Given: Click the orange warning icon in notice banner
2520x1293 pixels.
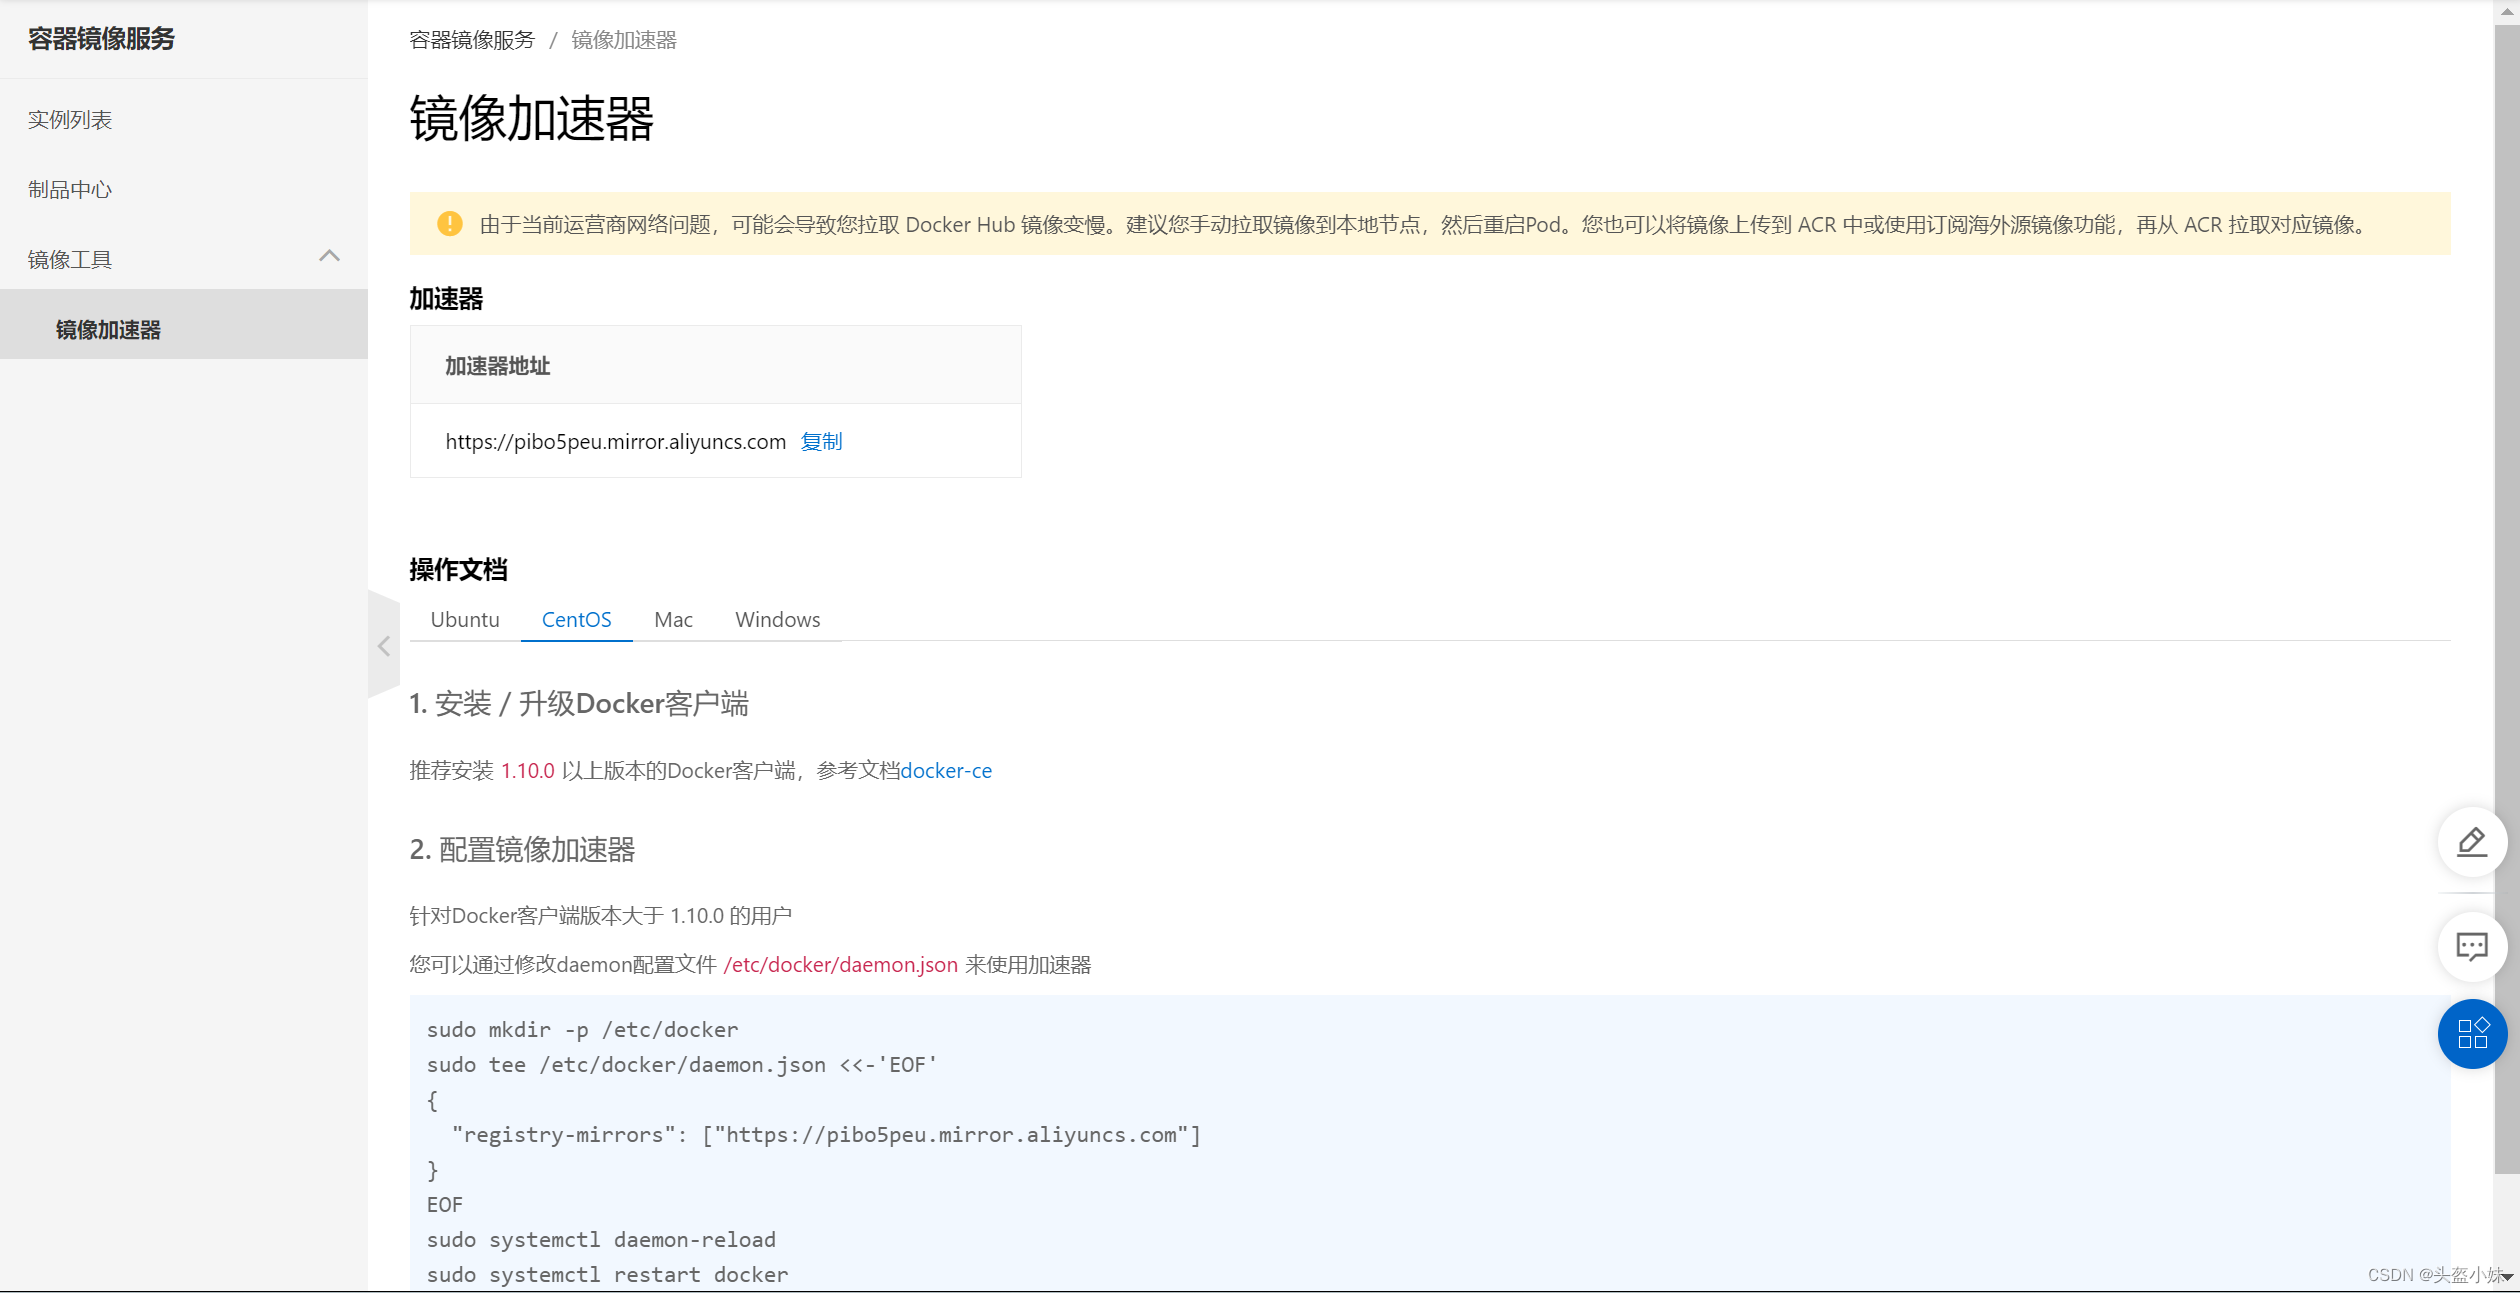Looking at the screenshot, I should 450,224.
